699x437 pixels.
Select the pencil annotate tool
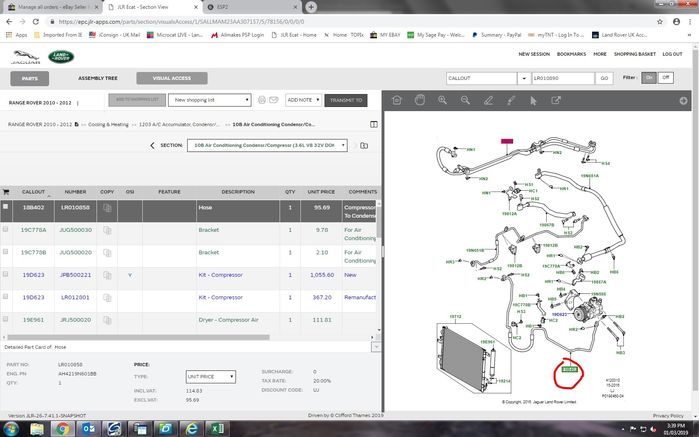click(488, 100)
